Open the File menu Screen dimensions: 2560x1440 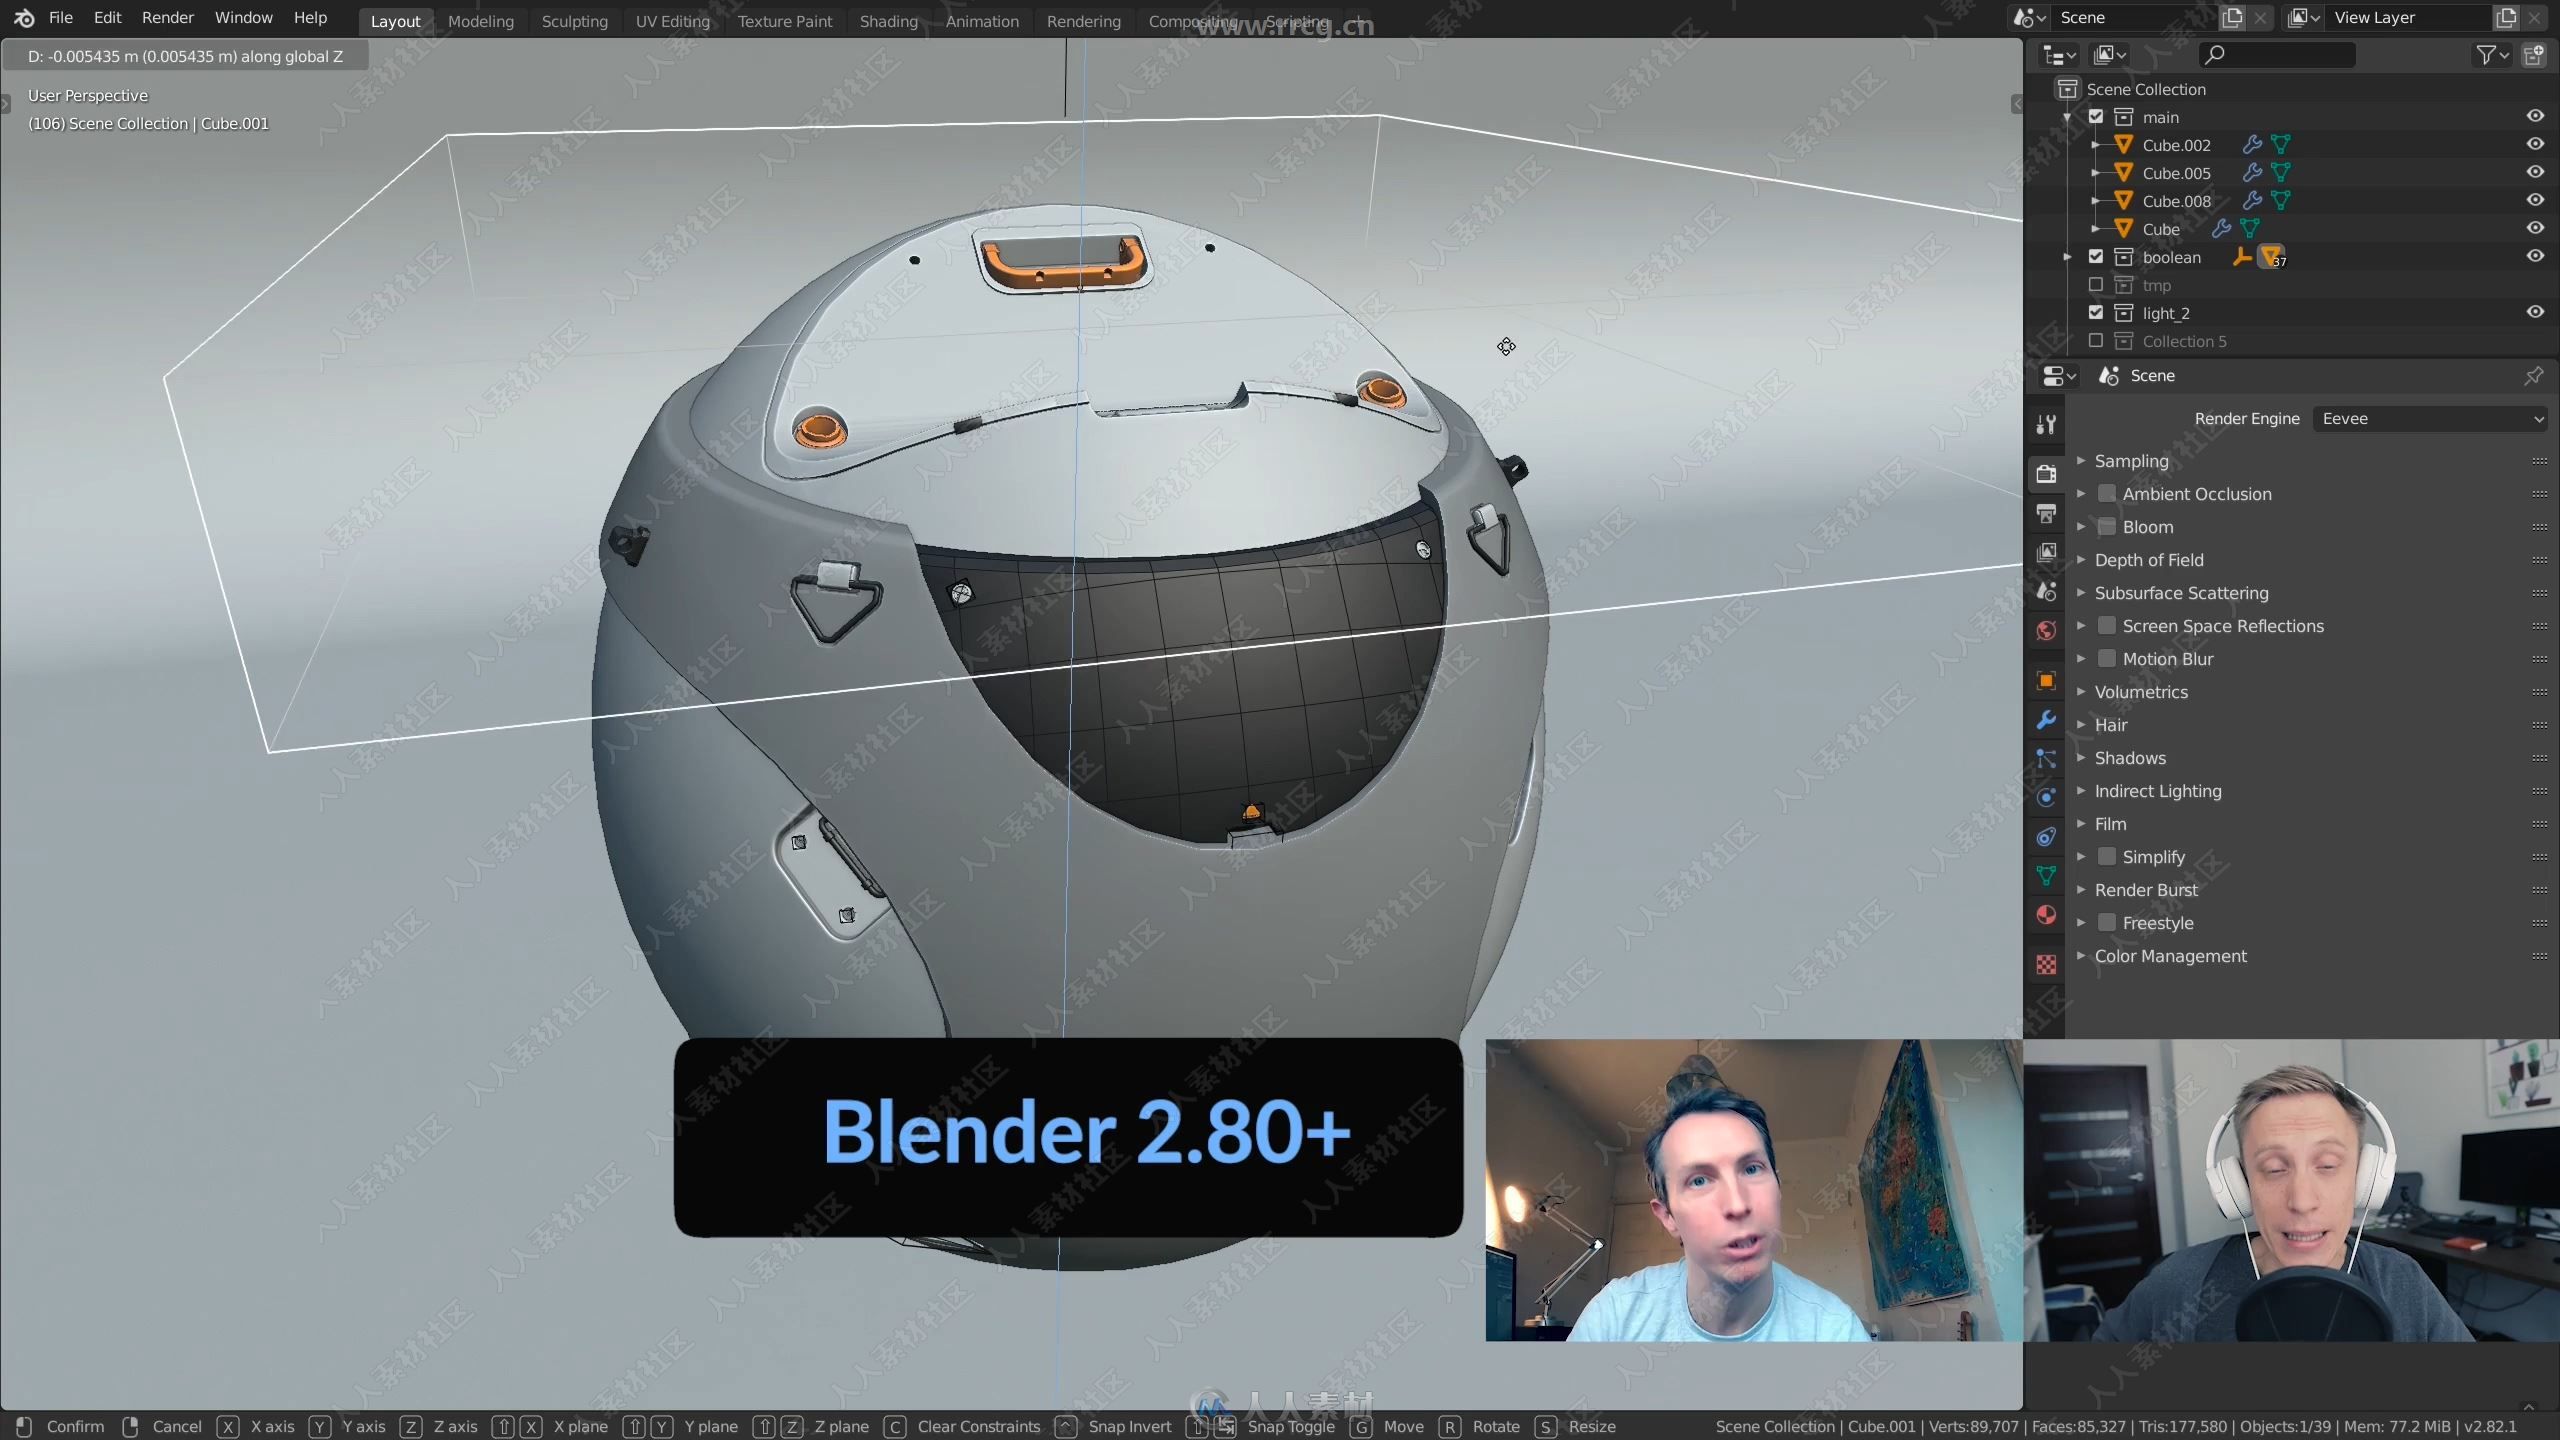pyautogui.click(x=61, y=18)
